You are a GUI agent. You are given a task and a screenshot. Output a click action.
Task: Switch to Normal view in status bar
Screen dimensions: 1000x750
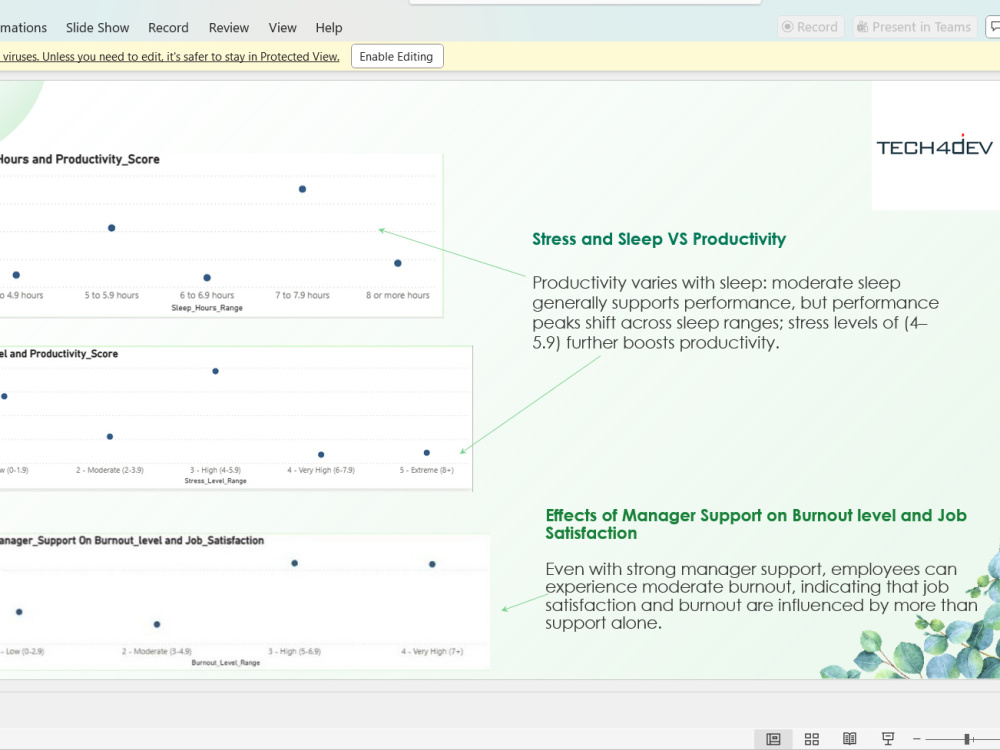pyautogui.click(x=773, y=739)
